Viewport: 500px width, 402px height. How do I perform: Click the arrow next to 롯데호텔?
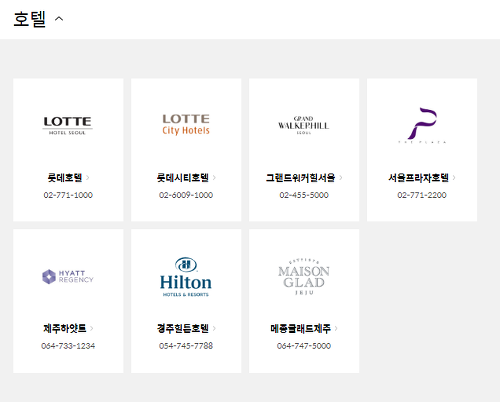click(x=88, y=178)
